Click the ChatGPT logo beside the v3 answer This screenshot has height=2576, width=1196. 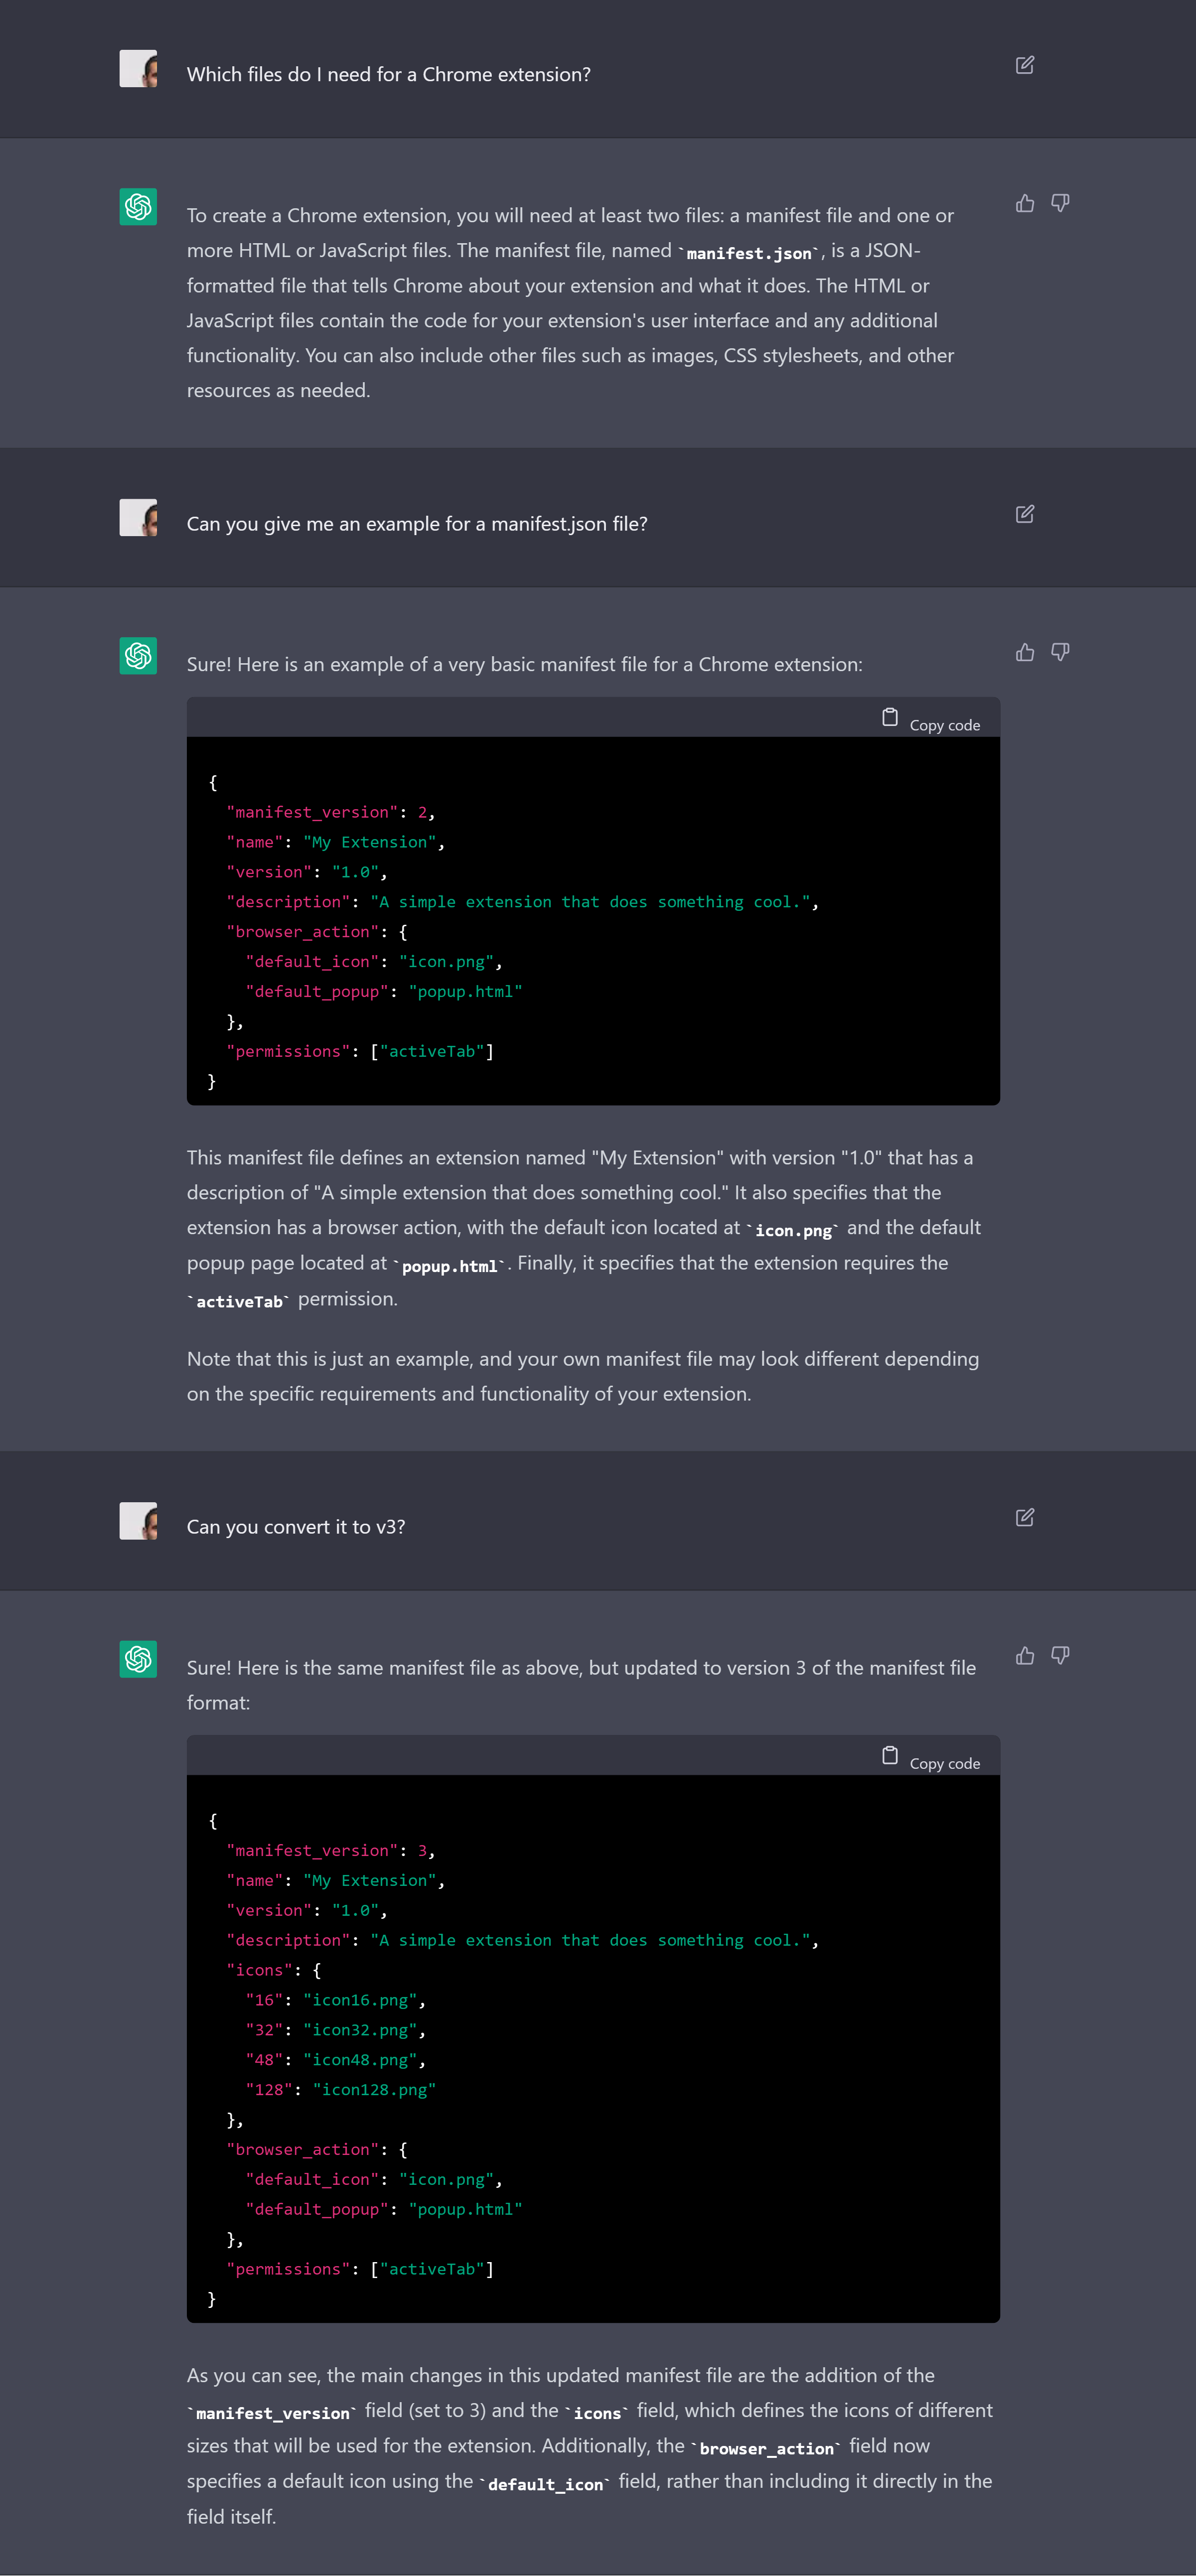(138, 1659)
